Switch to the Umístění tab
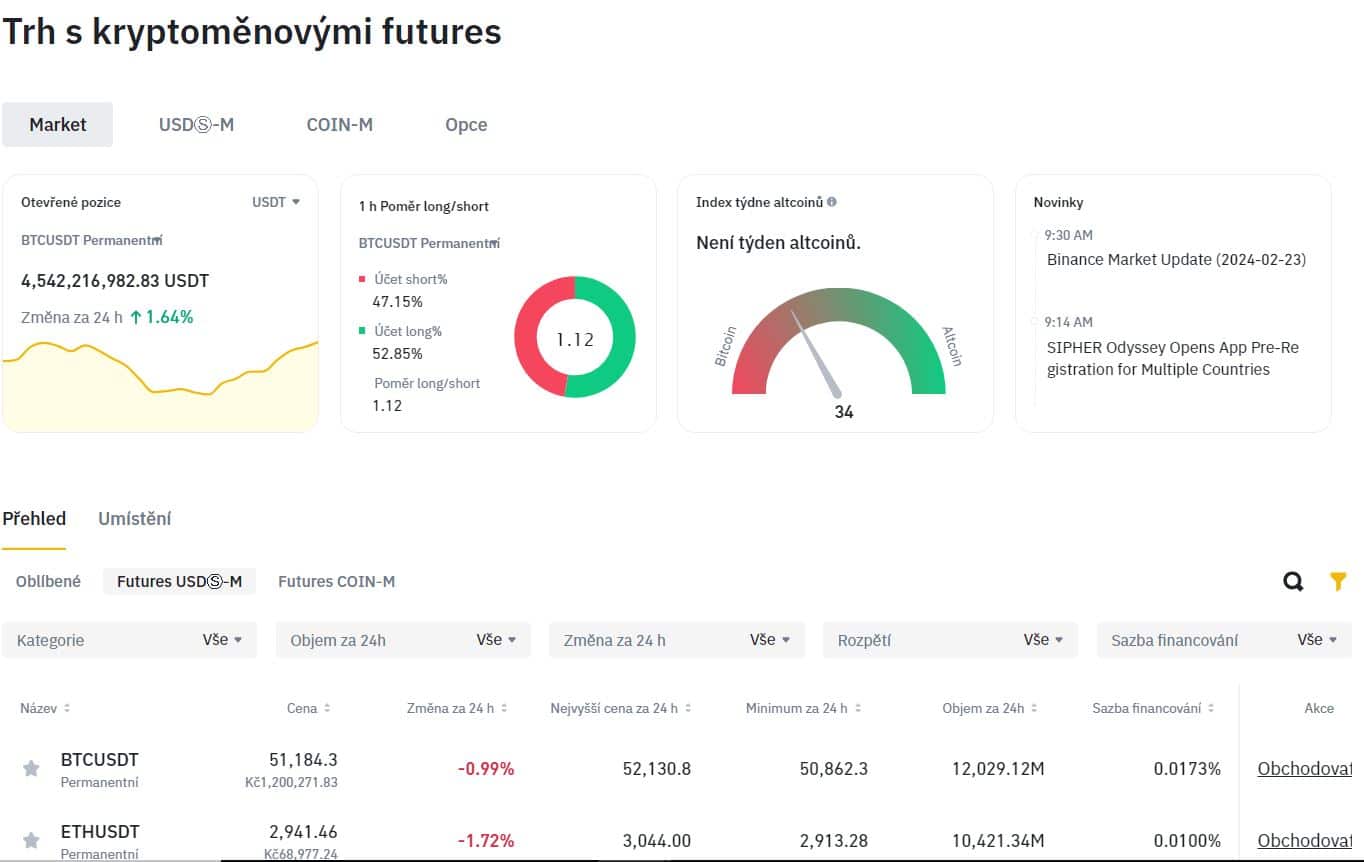This screenshot has width=1364, height=862. pyautogui.click(x=135, y=519)
